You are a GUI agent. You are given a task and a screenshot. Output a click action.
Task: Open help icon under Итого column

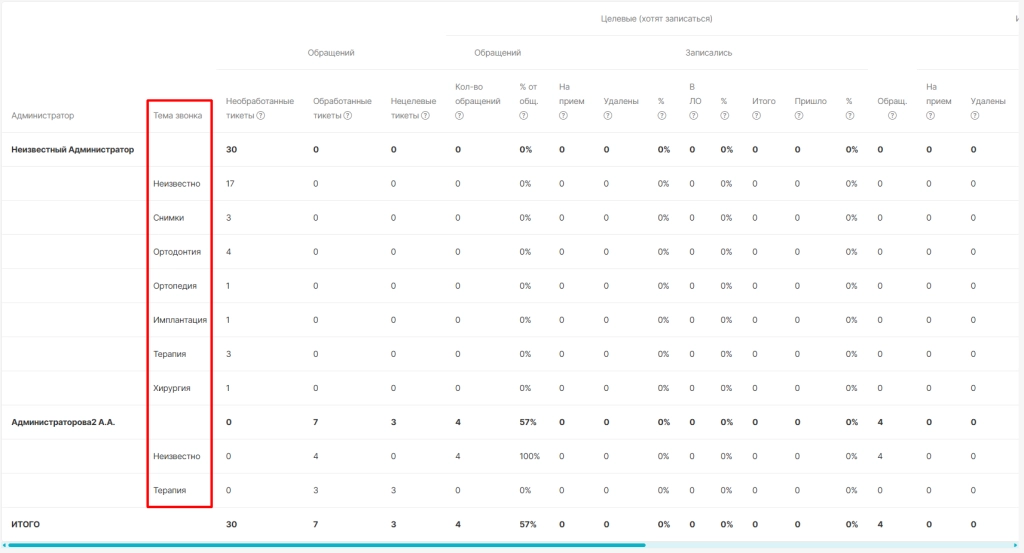click(x=756, y=116)
